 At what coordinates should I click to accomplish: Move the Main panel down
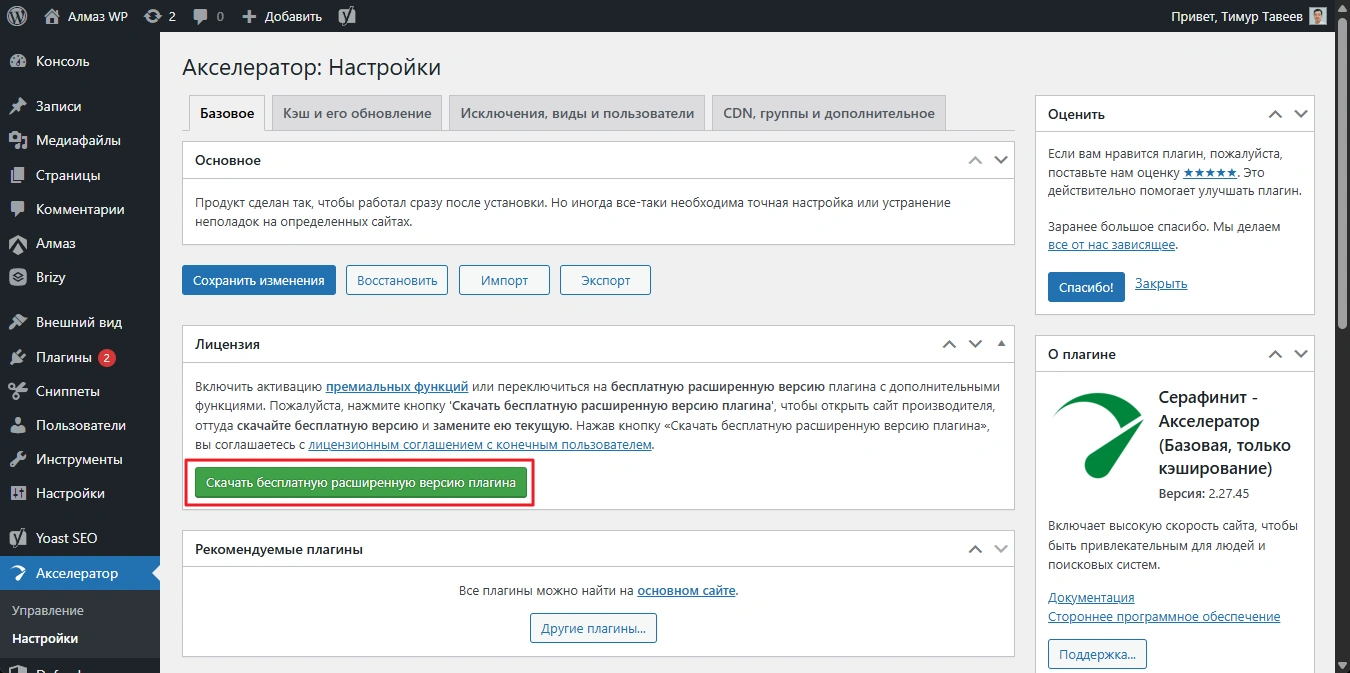pos(1001,160)
